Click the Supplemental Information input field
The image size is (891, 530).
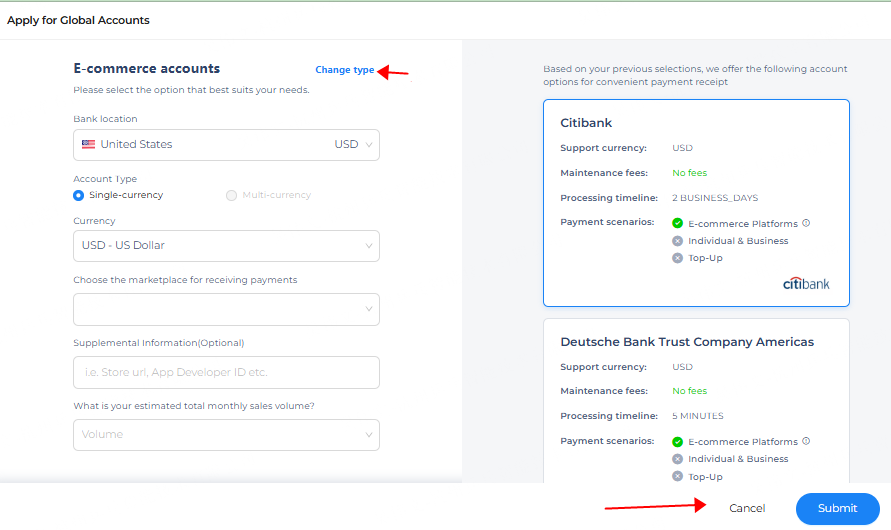coord(226,373)
